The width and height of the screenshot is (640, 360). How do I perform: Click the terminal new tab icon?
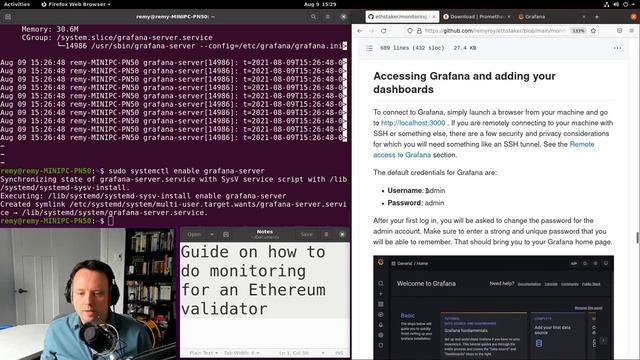pos(8,17)
